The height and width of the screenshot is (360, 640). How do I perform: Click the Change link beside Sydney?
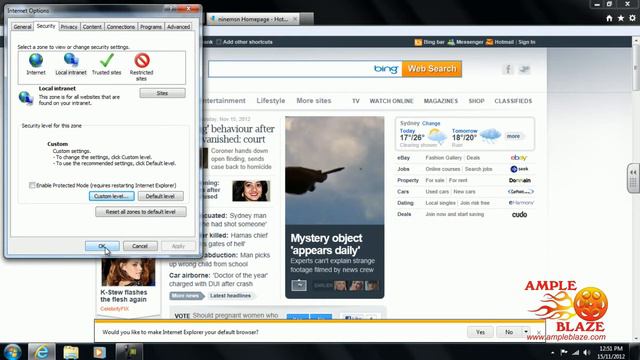431,123
